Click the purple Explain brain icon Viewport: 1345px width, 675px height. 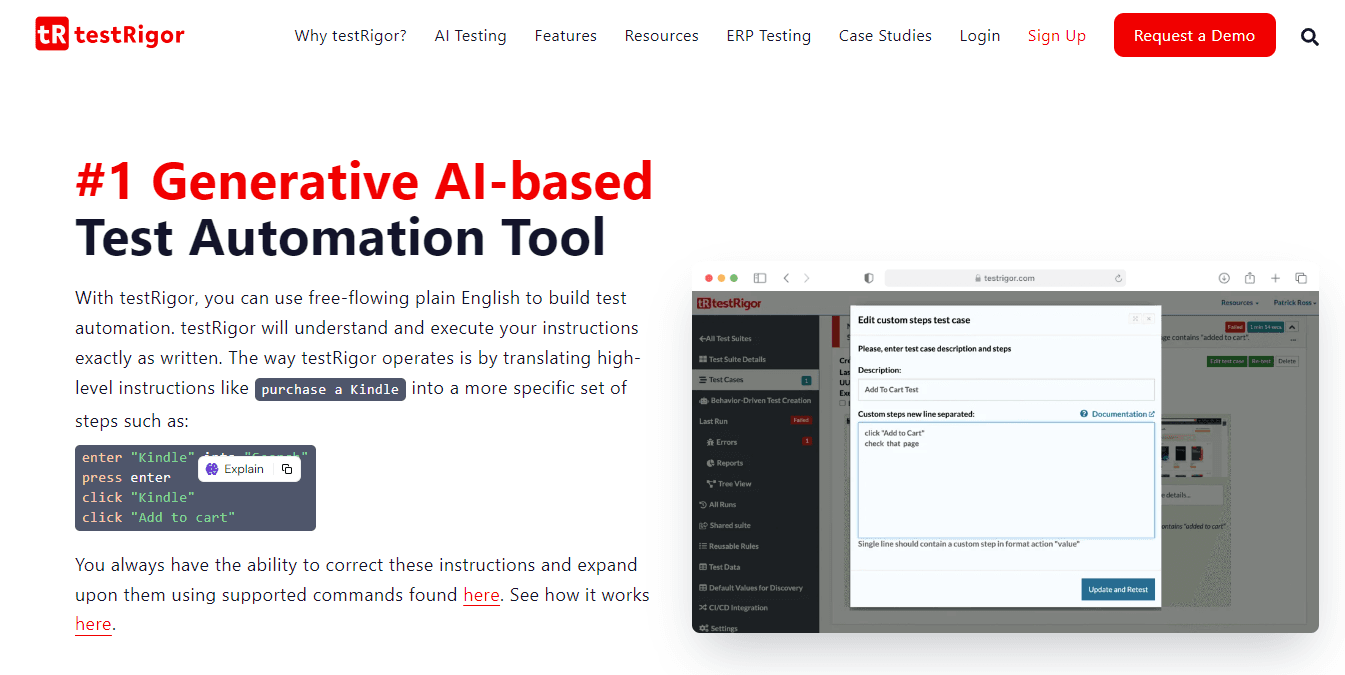click(212, 469)
